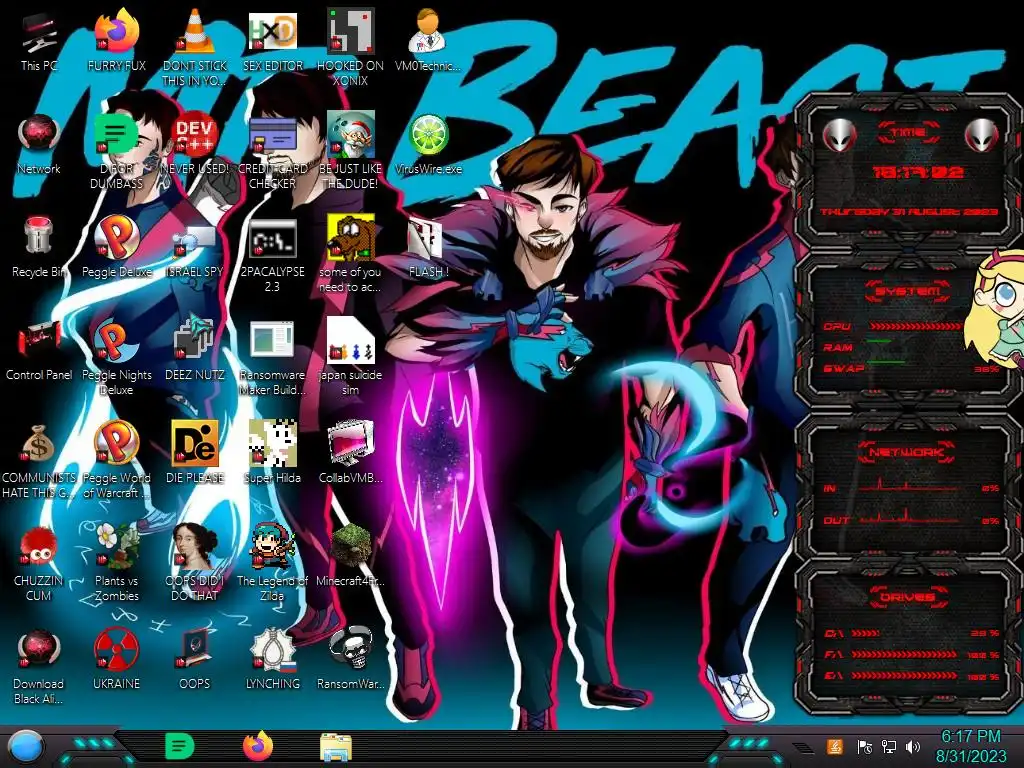Click the F:\ drive usage bar

(x=904, y=654)
